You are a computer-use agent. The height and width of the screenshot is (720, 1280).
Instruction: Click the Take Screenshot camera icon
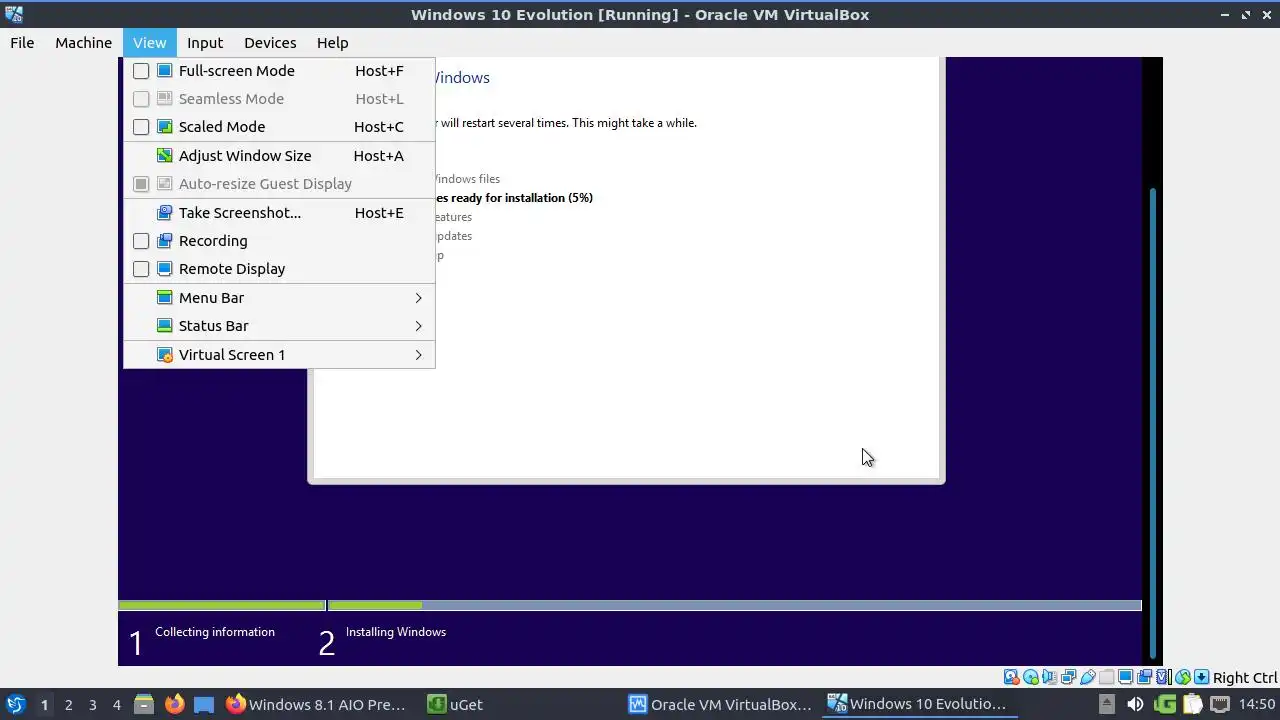[165, 213]
